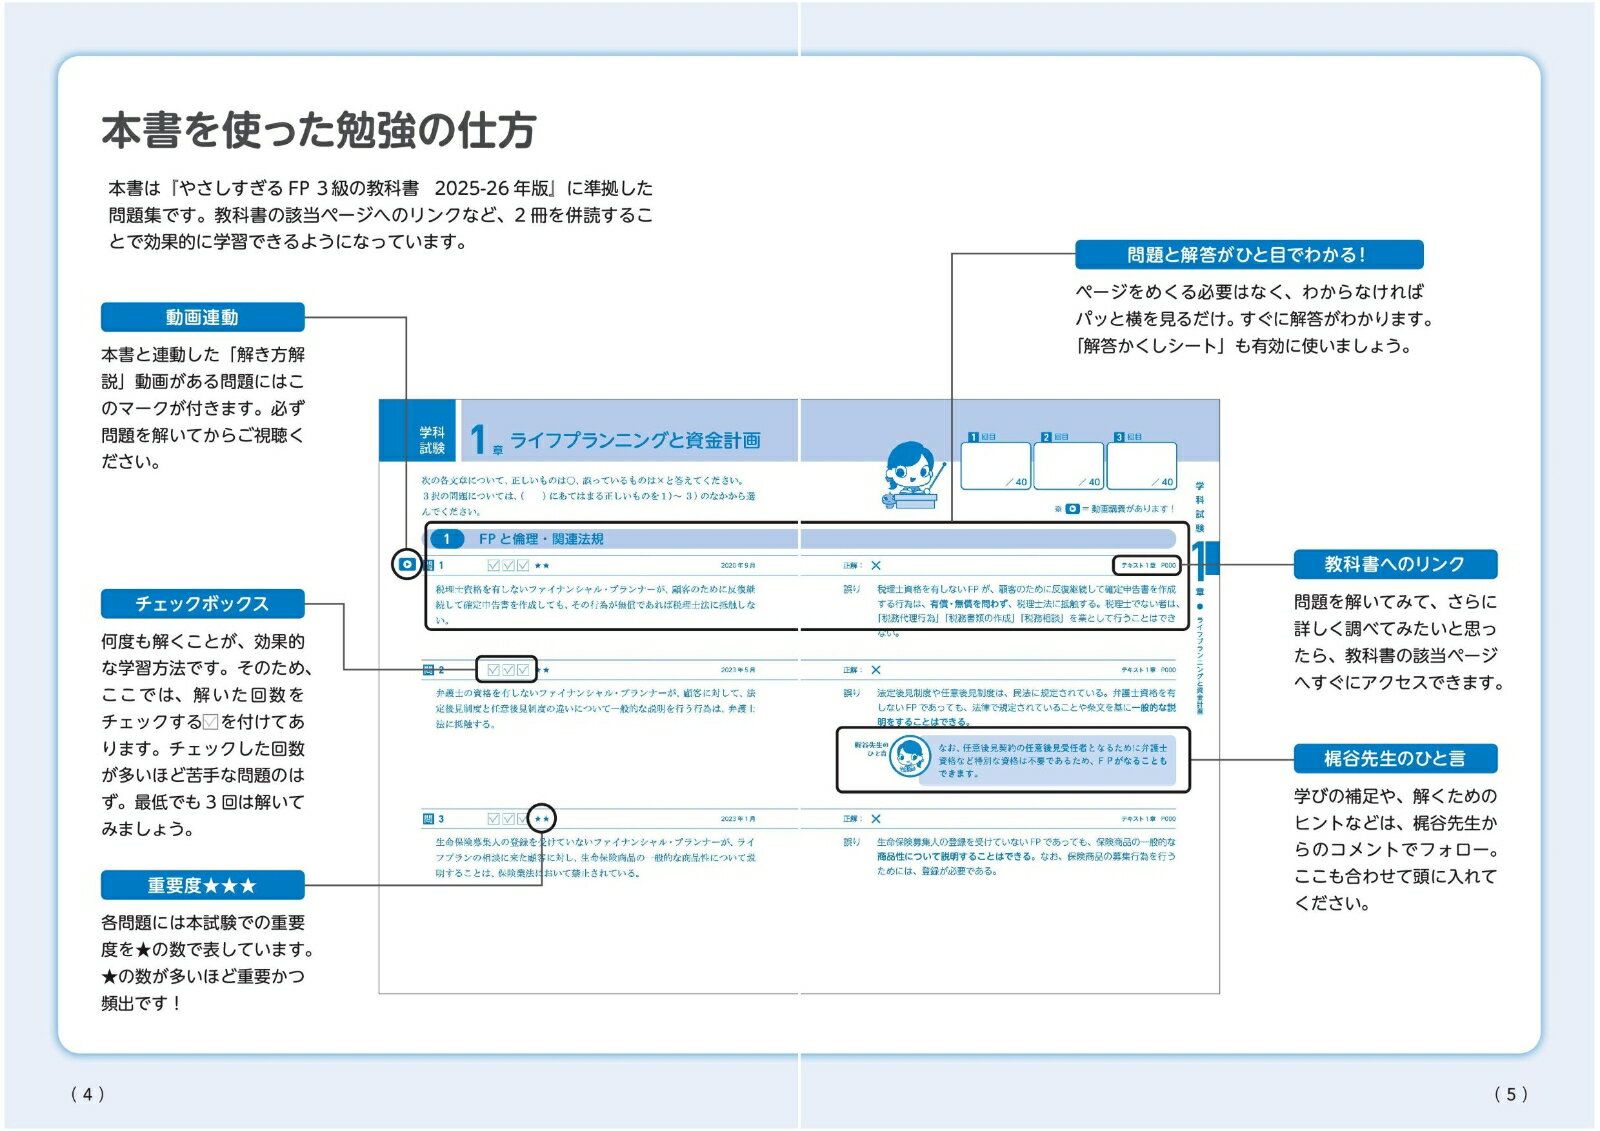Open the テキスト1章 textbook link on question 3
This screenshot has height=1131, width=1600.
[x=1148, y=819]
